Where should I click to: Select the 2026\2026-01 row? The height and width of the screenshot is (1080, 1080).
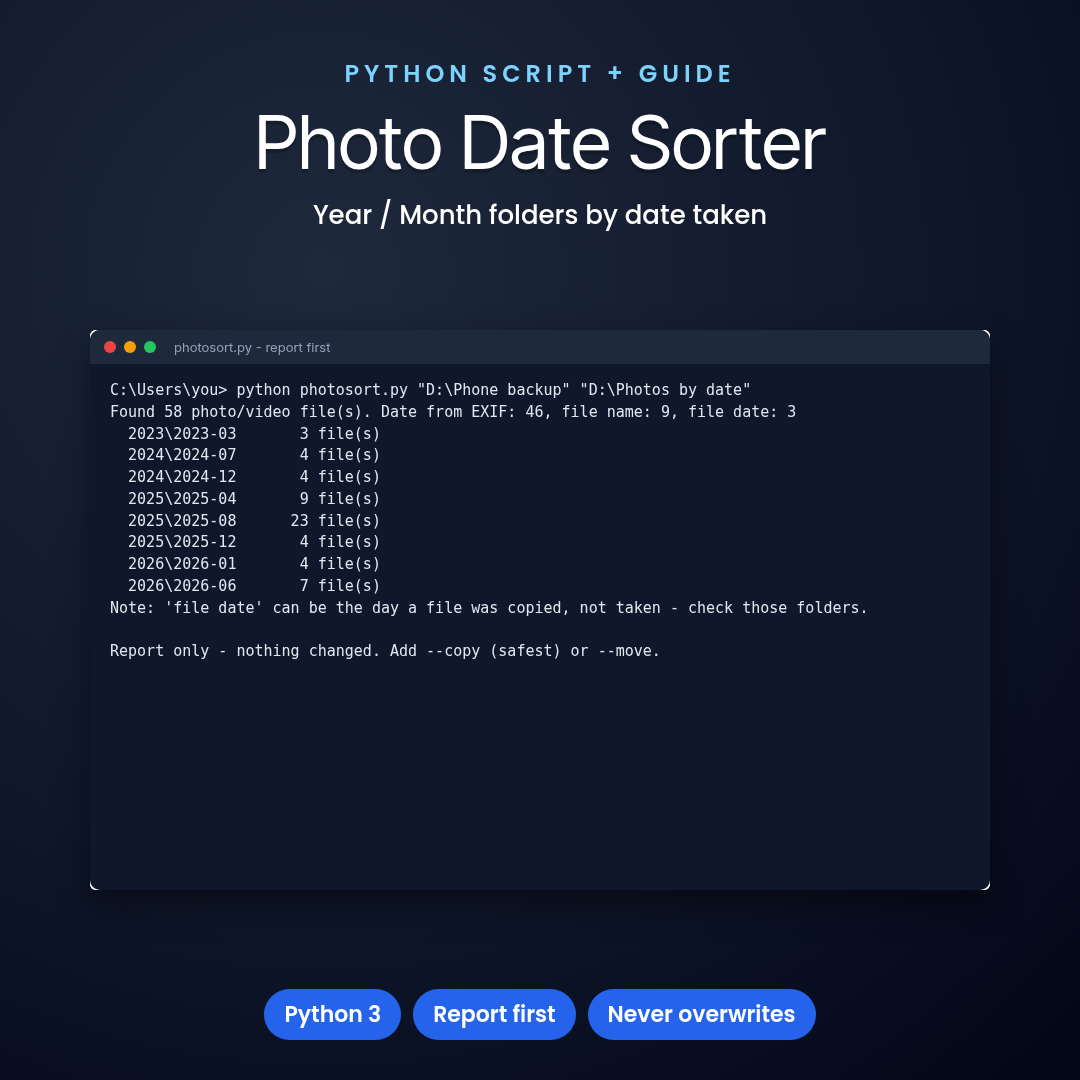(x=253, y=564)
